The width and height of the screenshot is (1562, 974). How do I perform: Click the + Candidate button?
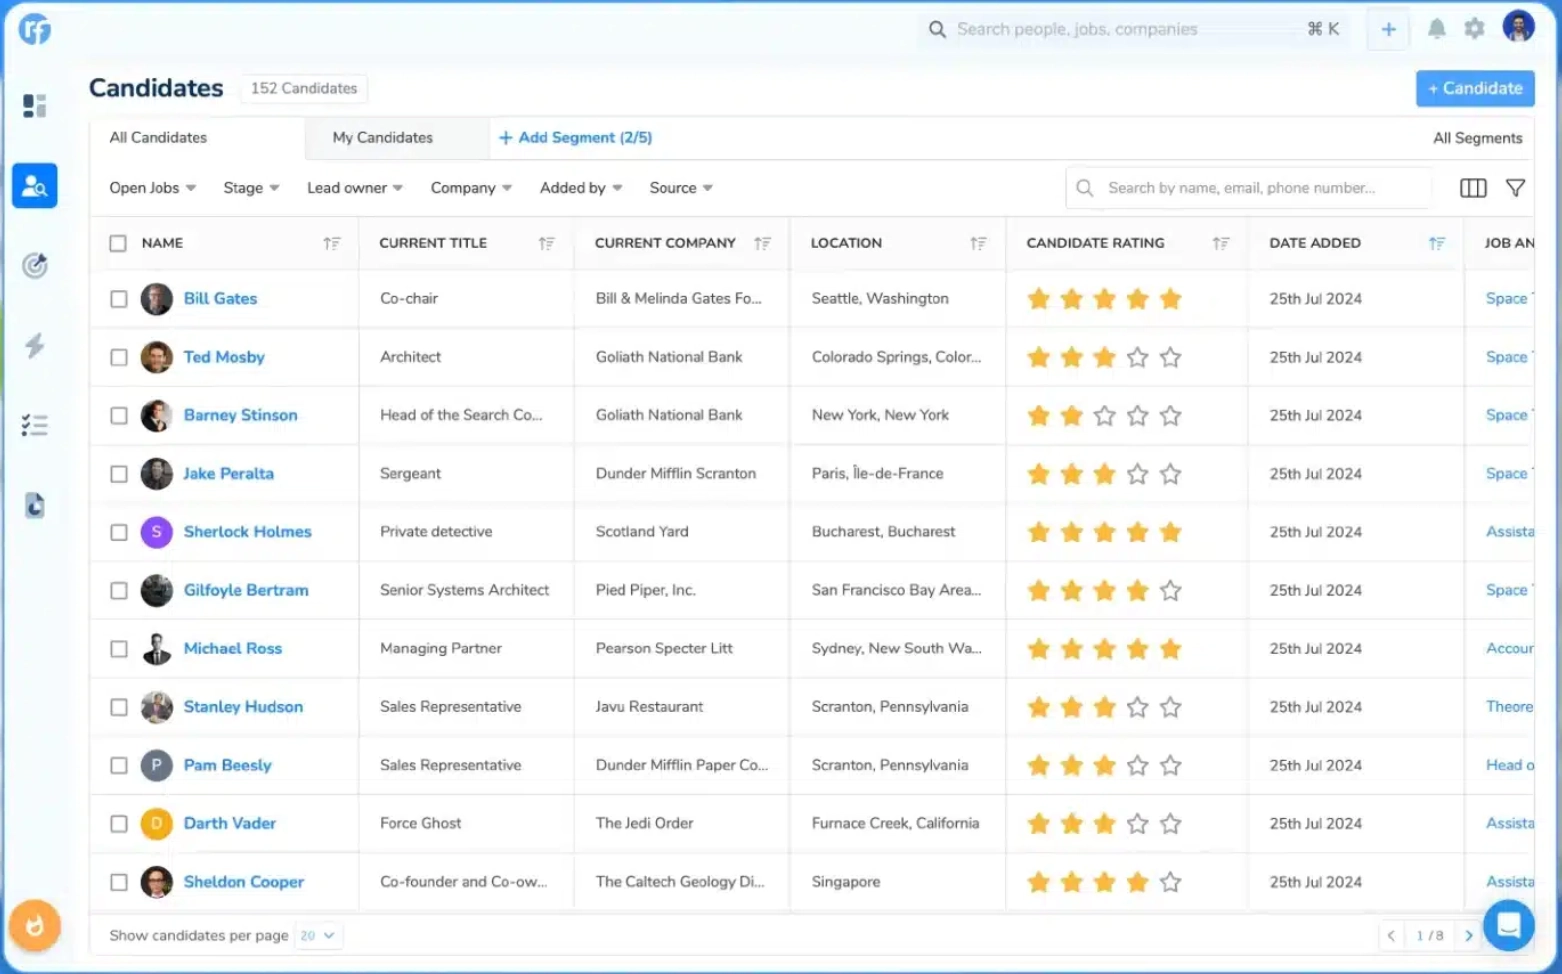(x=1475, y=88)
